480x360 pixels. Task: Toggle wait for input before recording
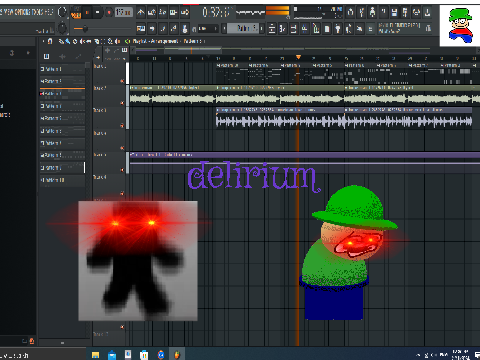click(152, 13)
